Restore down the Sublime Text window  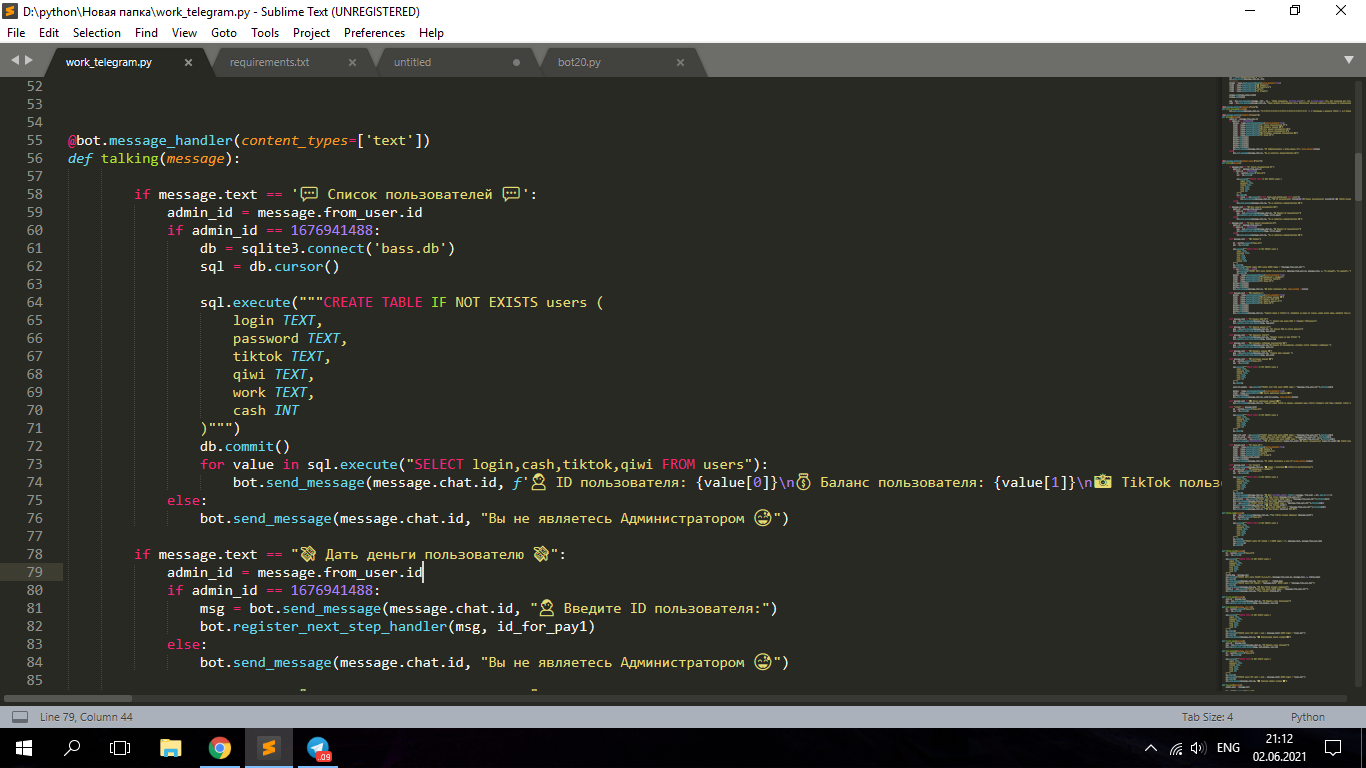coord(1296,11)
